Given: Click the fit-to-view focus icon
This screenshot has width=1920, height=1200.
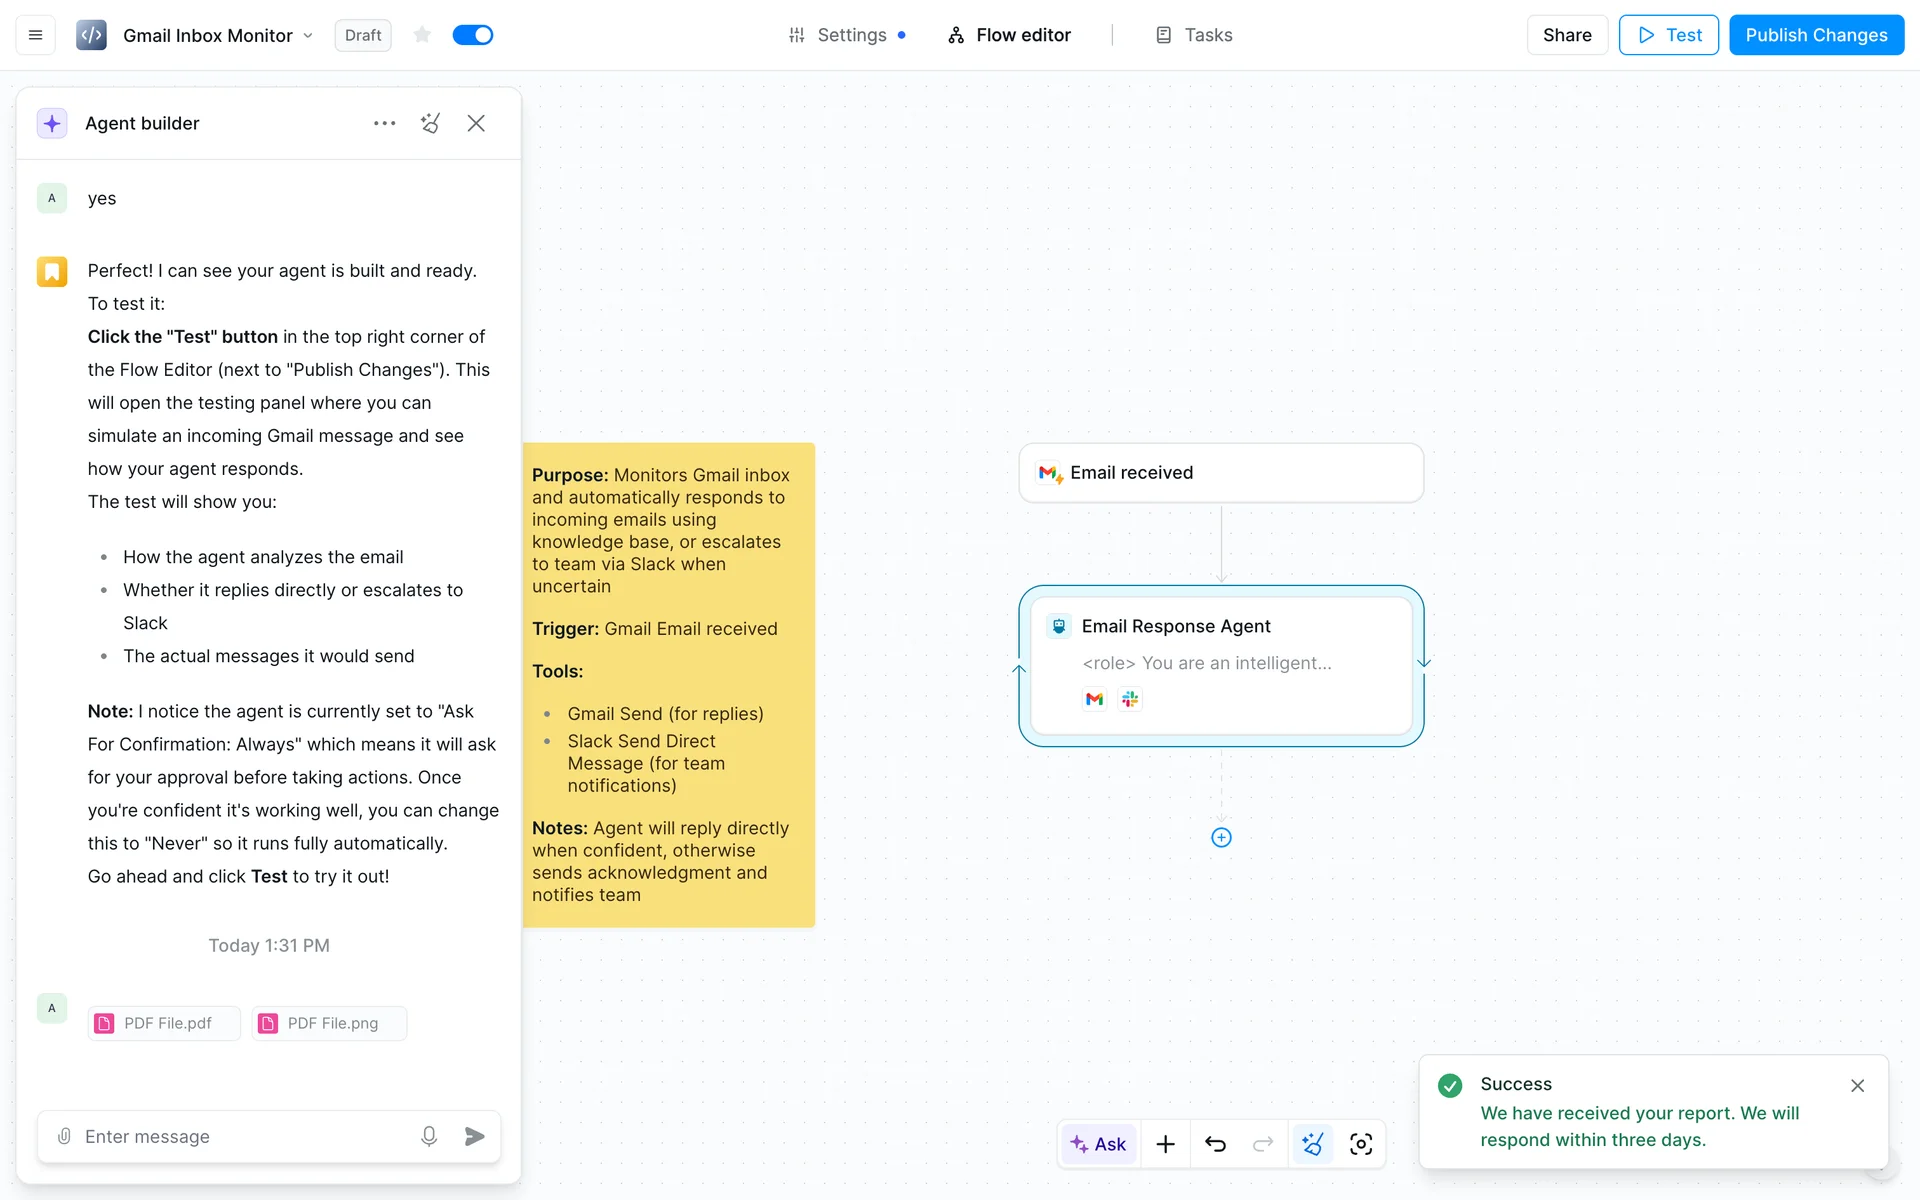Looking at the screenshot, I should (1360, 1144).
